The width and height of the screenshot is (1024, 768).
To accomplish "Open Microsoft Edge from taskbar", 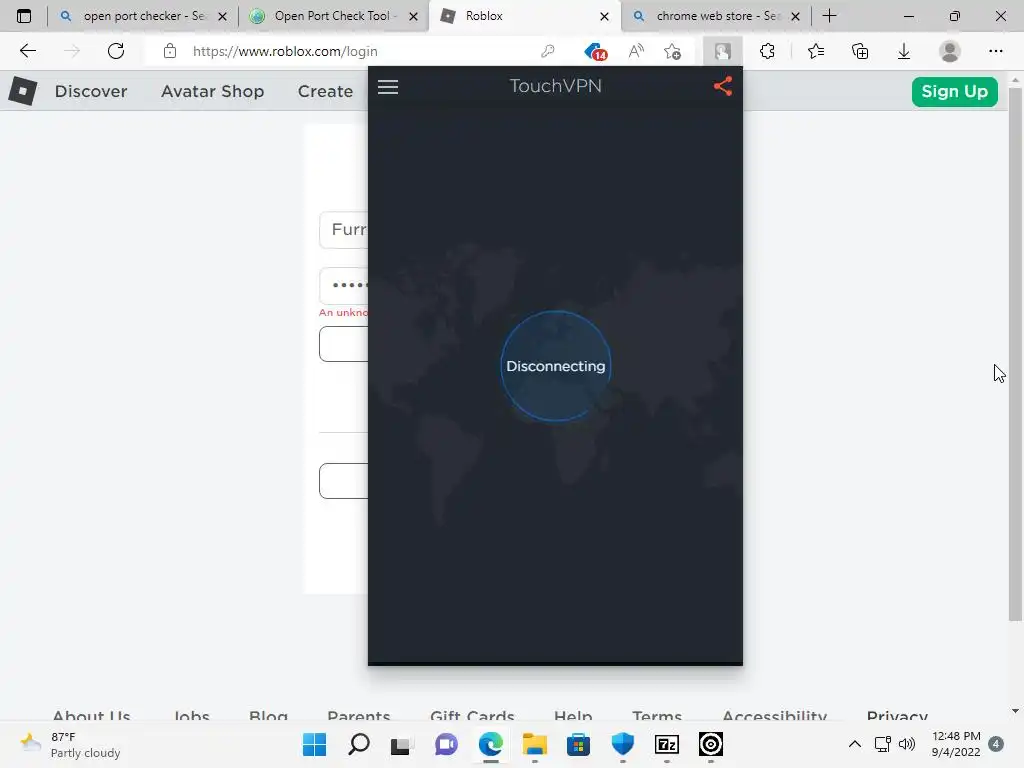I will [490, 744].
